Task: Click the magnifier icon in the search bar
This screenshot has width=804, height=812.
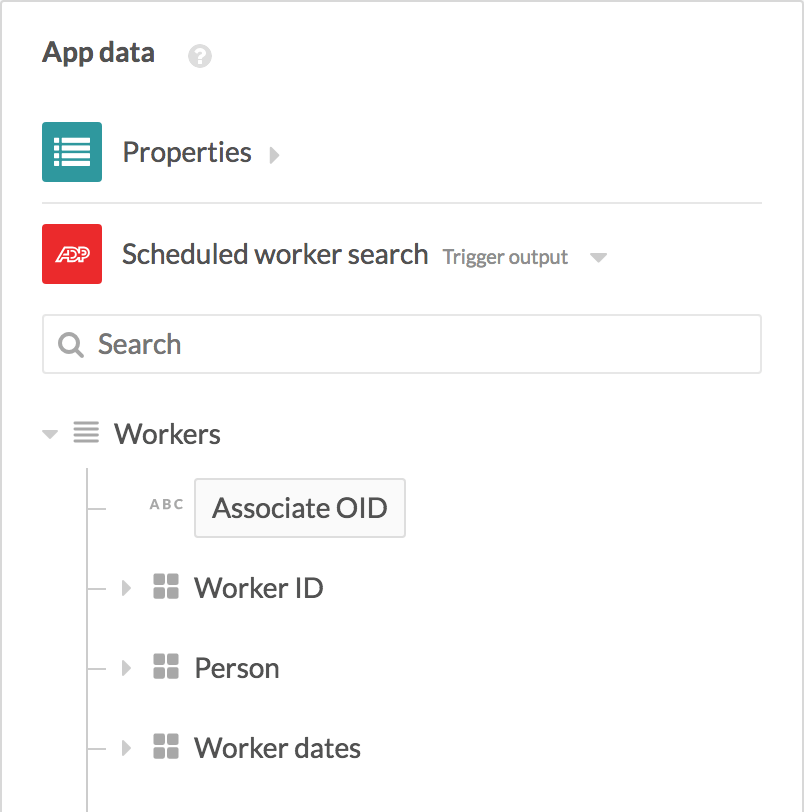Action: (70, 344)
